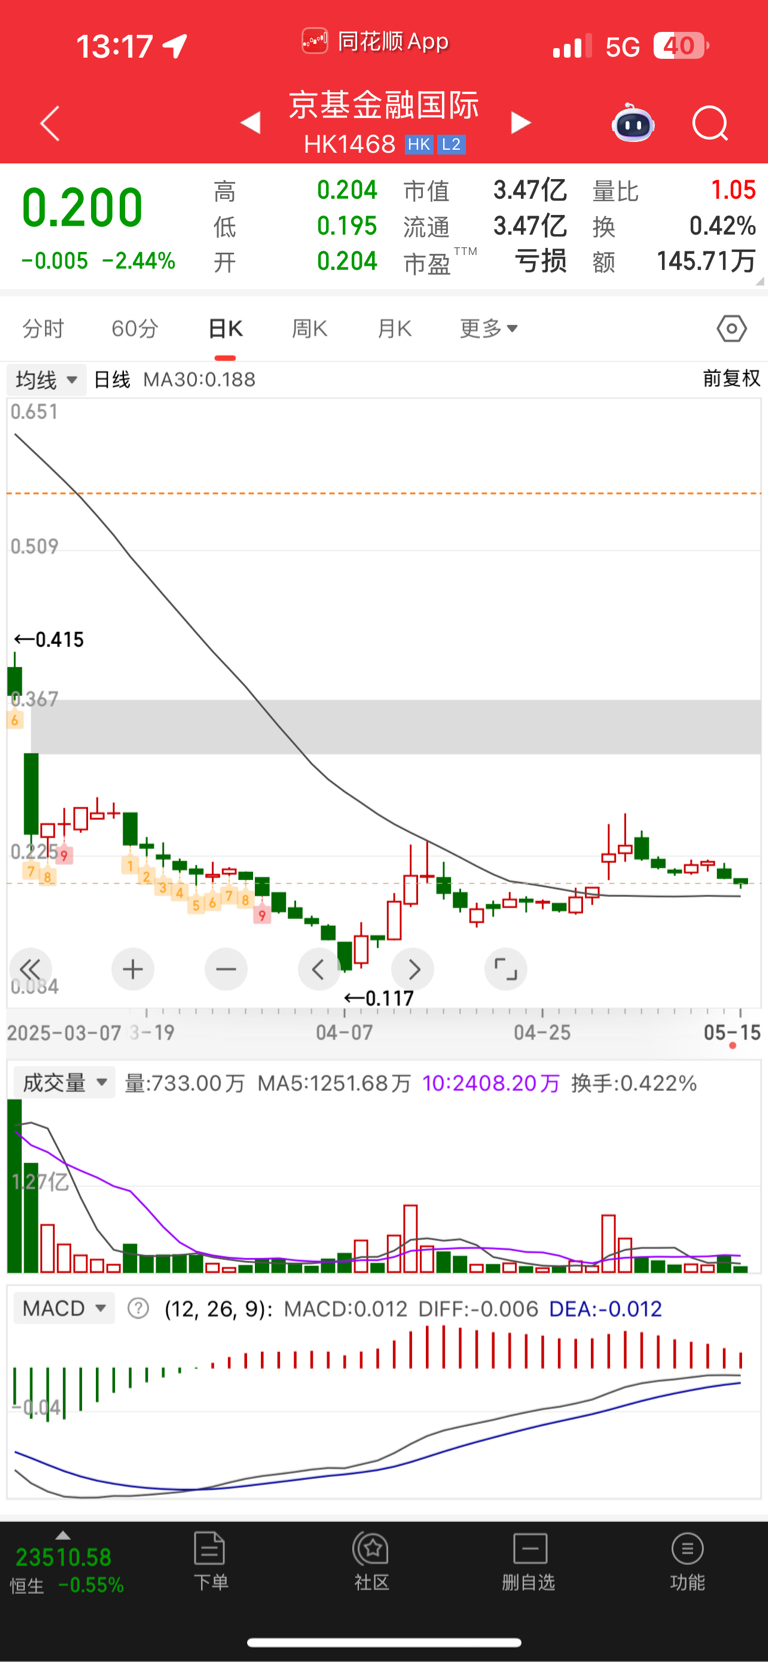
Task: Select 60分 chart tab
Action: [134, 328]
